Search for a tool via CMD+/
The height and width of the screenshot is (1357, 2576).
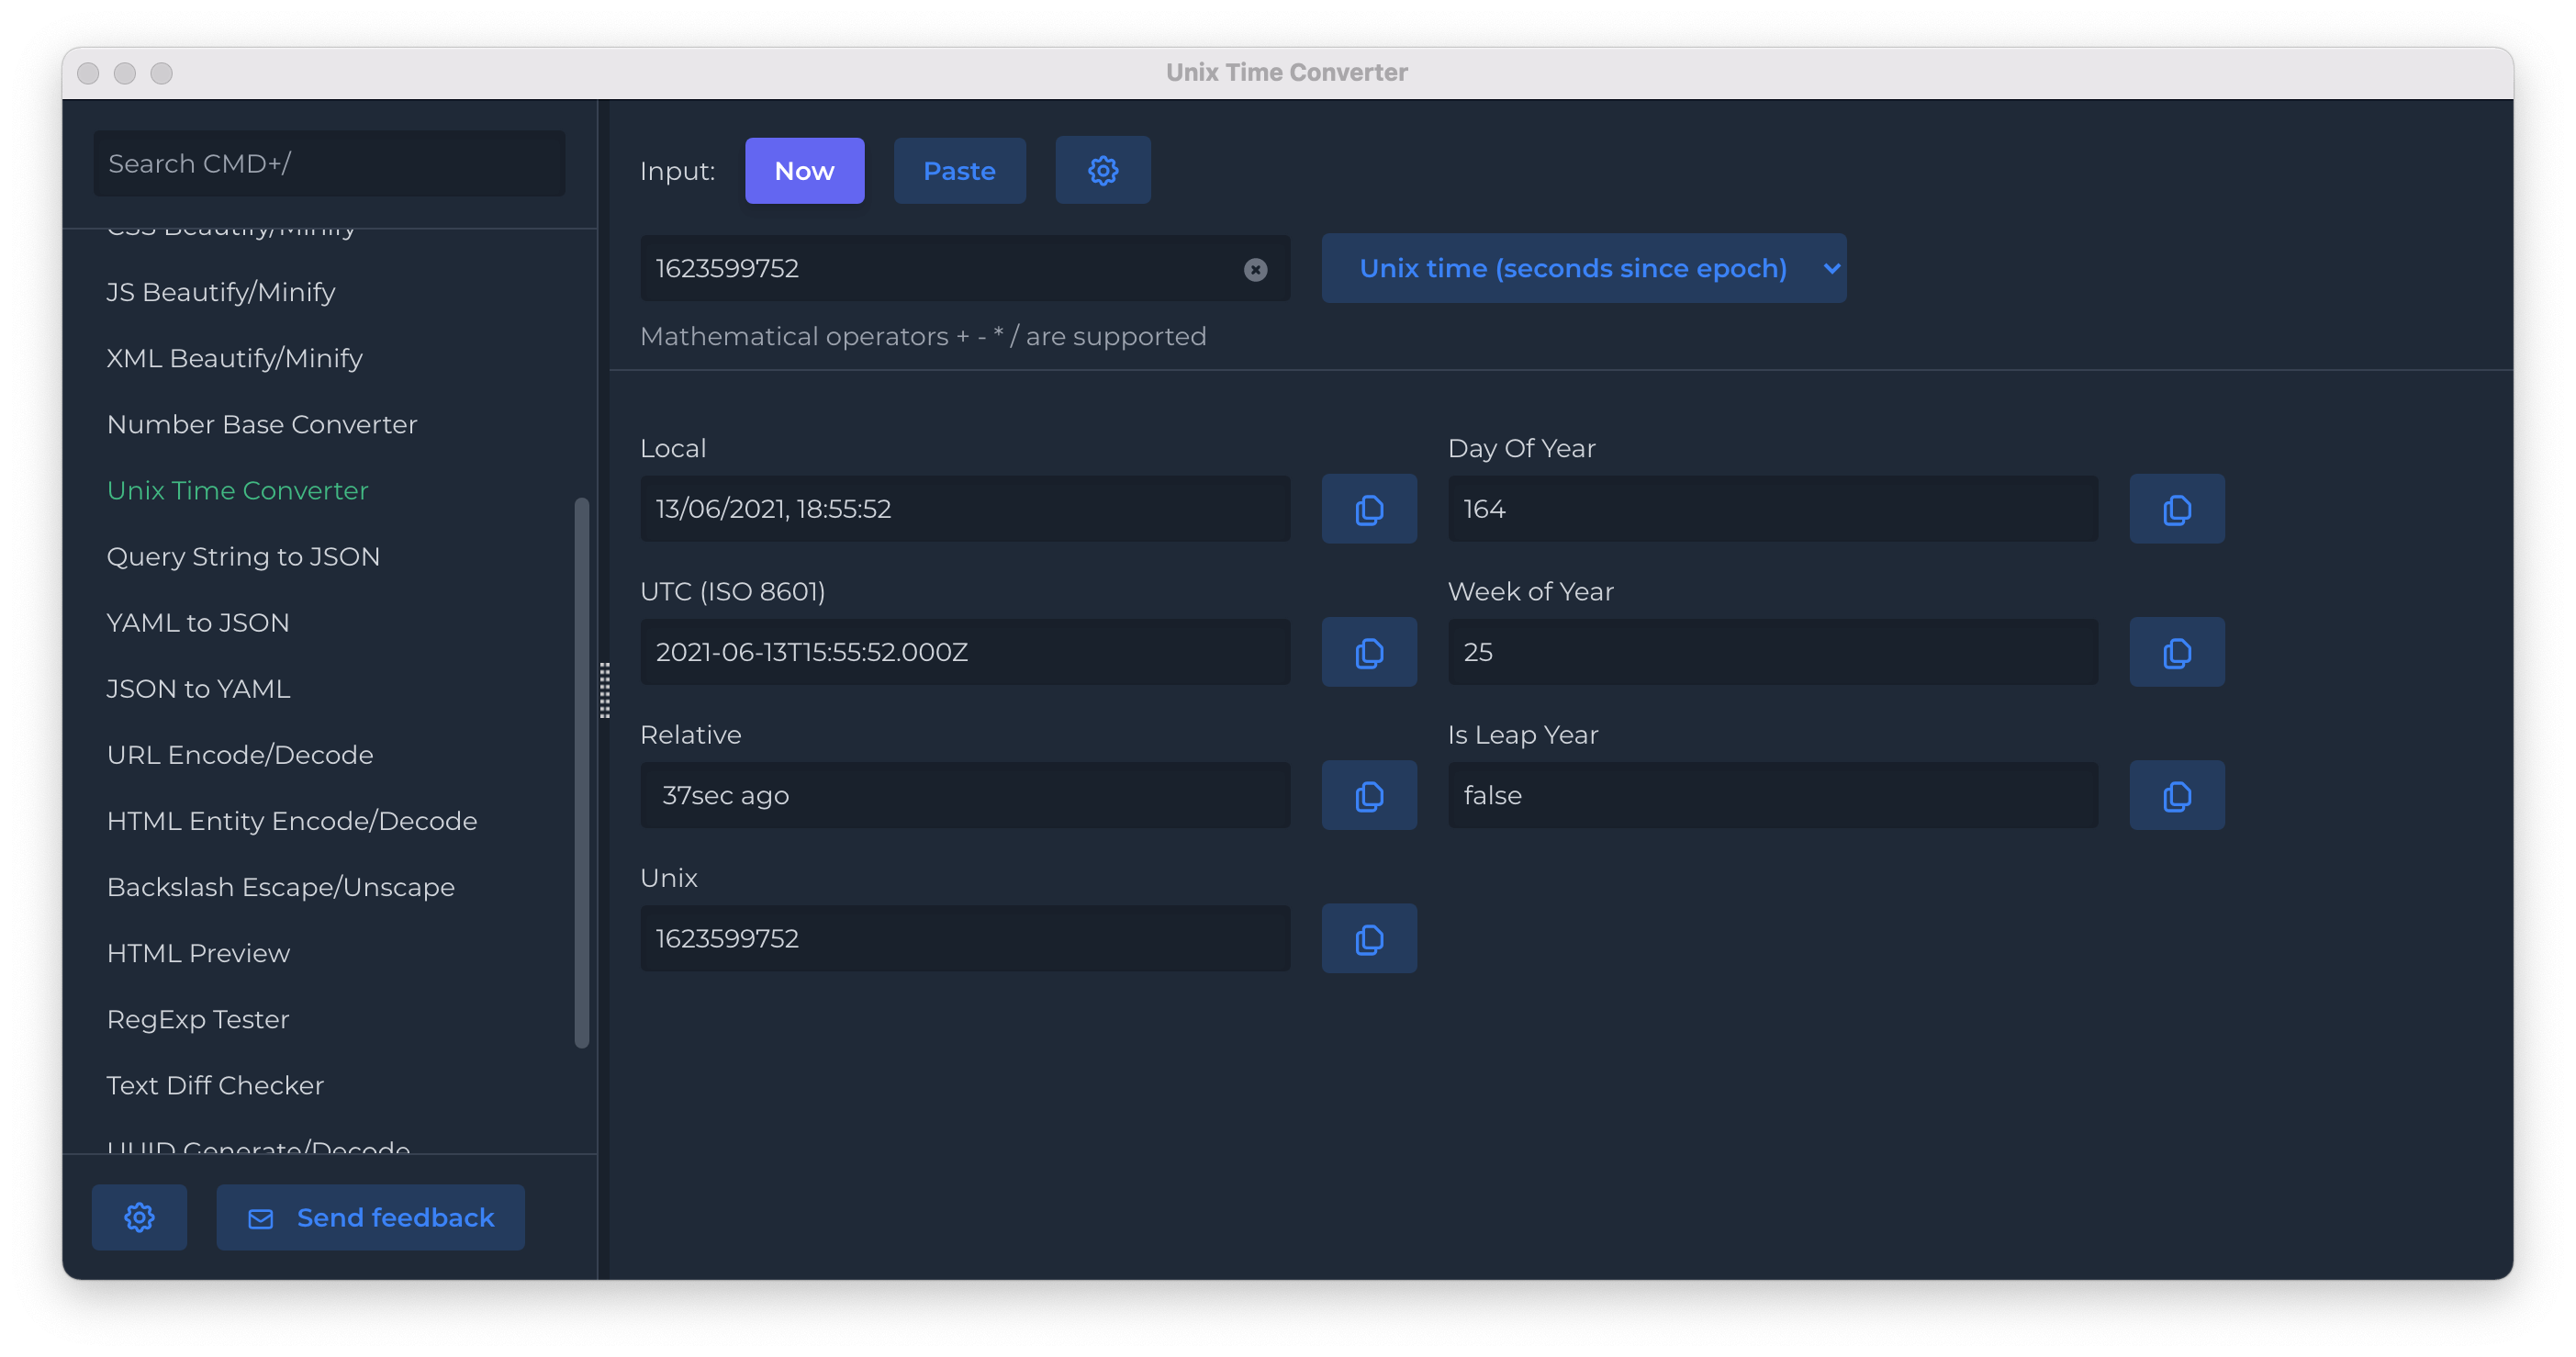click(329, 162)
